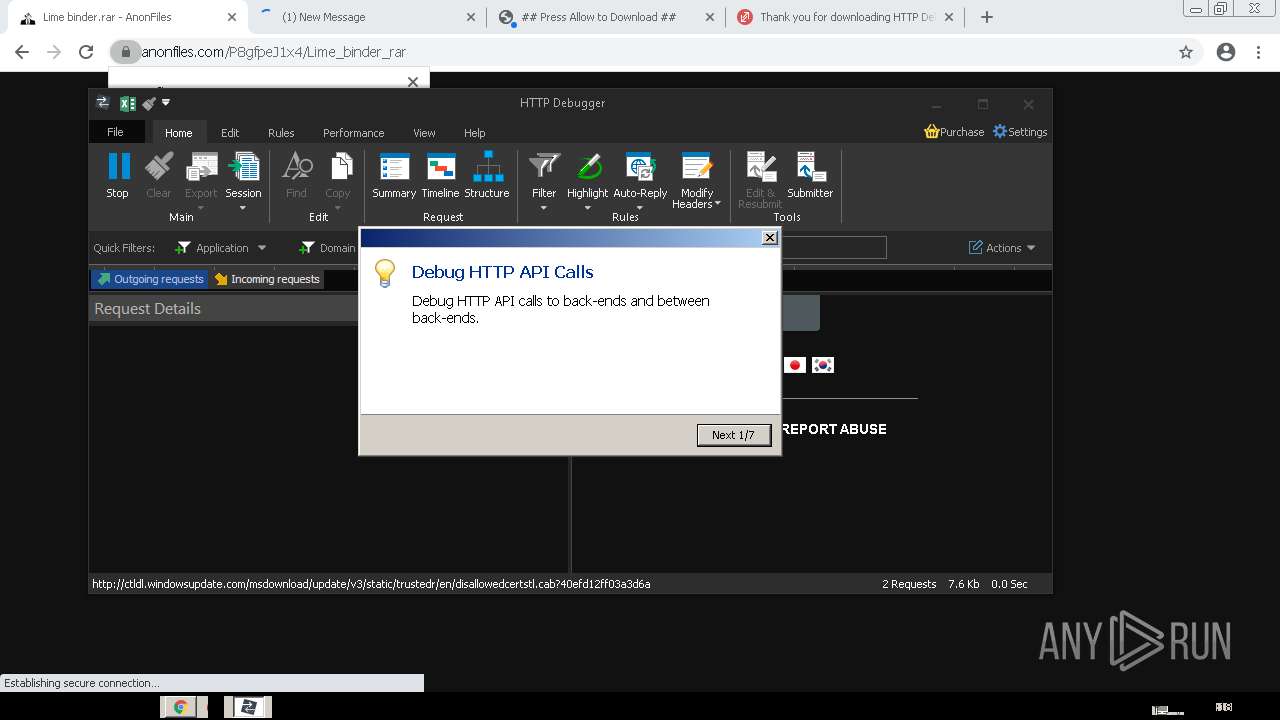Screen dimensions: 1280x720
Task: Expand the Auto-Reply dropdown arrow
Action: tap(640, 208)
